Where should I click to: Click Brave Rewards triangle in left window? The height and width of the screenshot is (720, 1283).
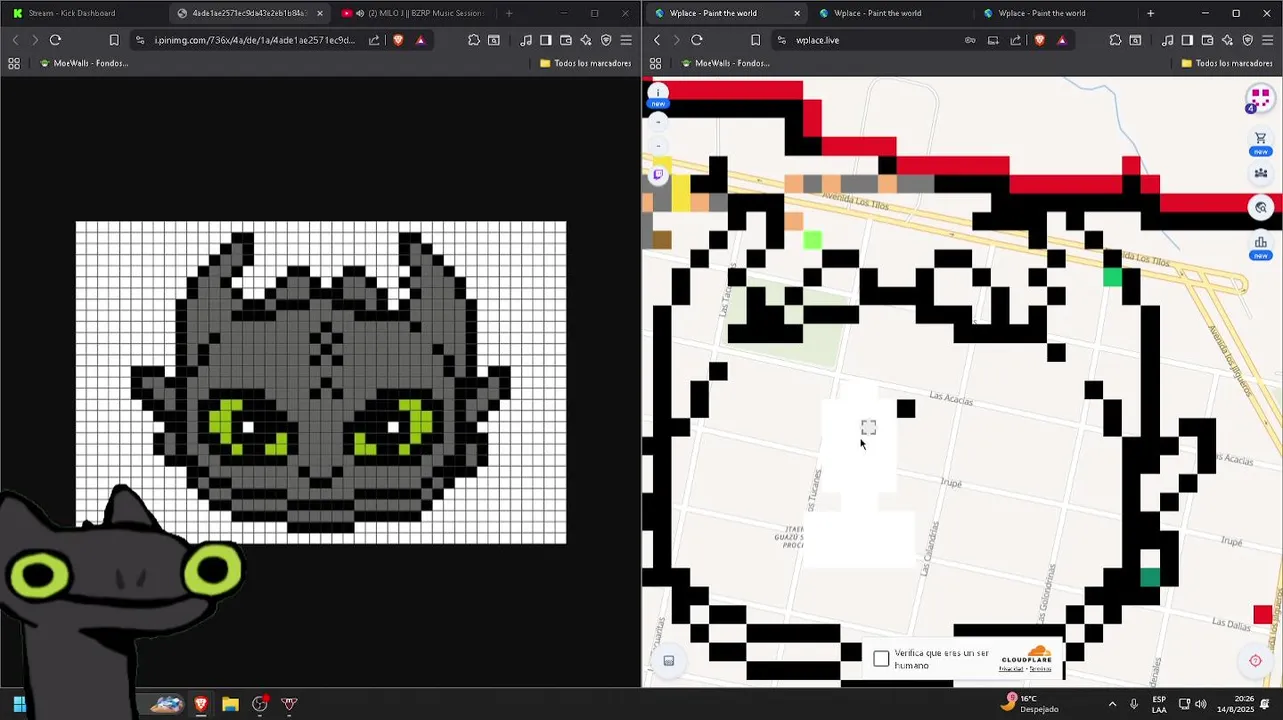(x=420, y=40)
